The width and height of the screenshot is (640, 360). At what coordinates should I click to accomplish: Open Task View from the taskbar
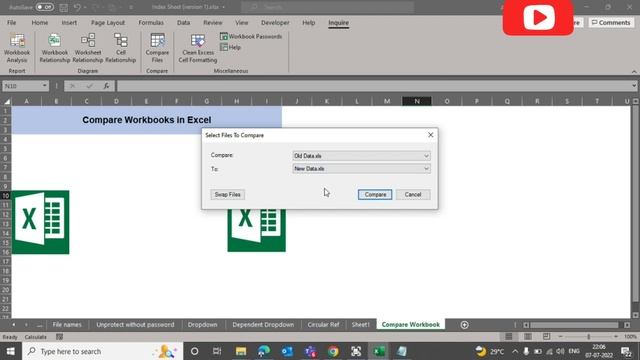[217, 351]
